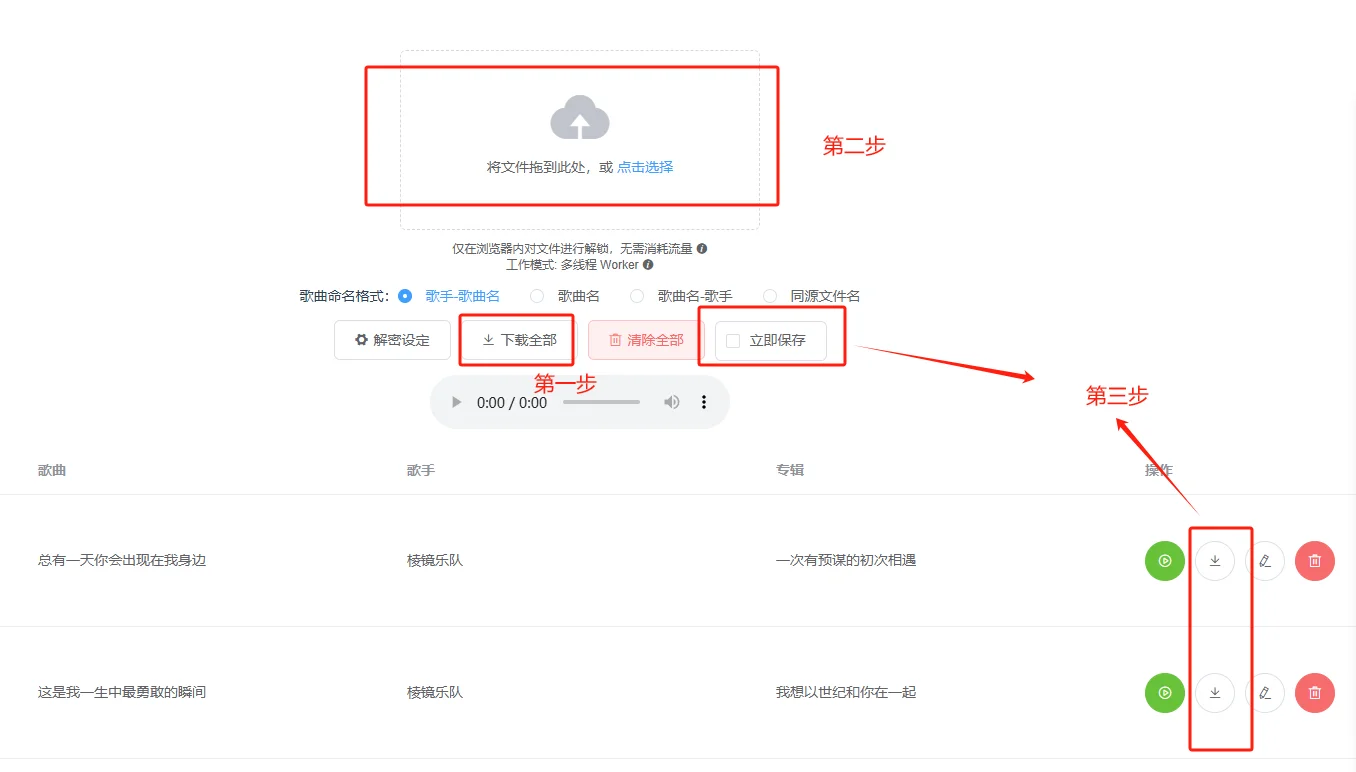
Task: Click the info icon beside 多线程 Worker
Action: 648,265
